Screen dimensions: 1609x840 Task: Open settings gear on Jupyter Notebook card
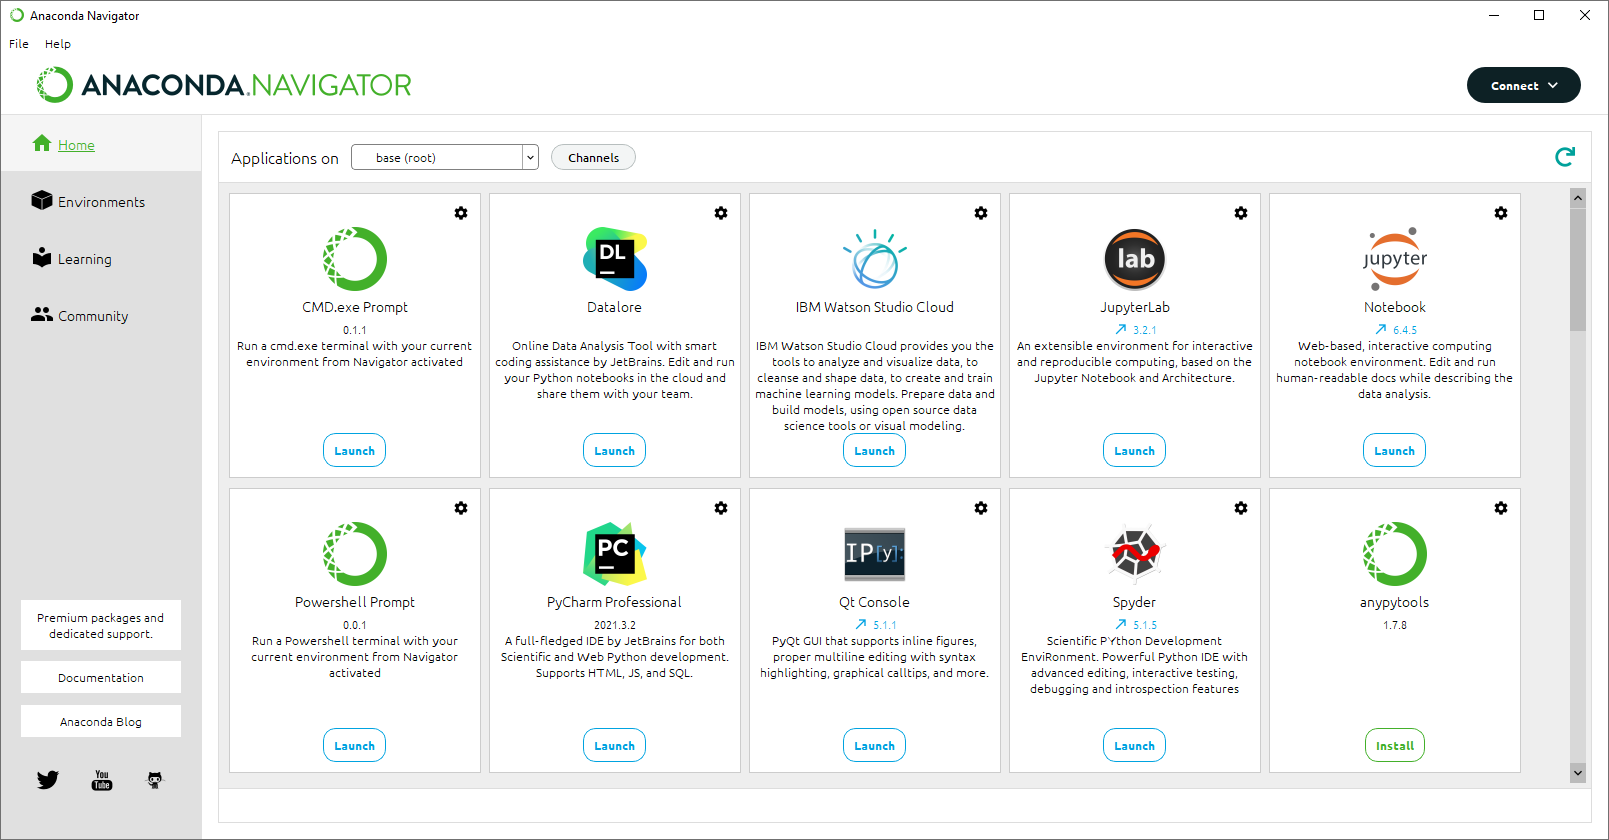tap(1501, 213)
